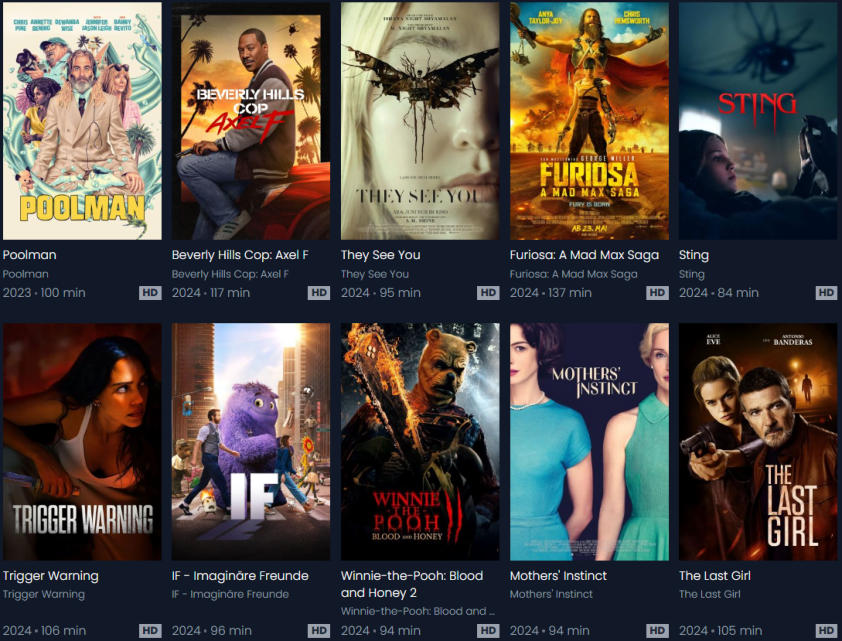Click the grey The Last Girl subtitle

[x=710, y=594]
